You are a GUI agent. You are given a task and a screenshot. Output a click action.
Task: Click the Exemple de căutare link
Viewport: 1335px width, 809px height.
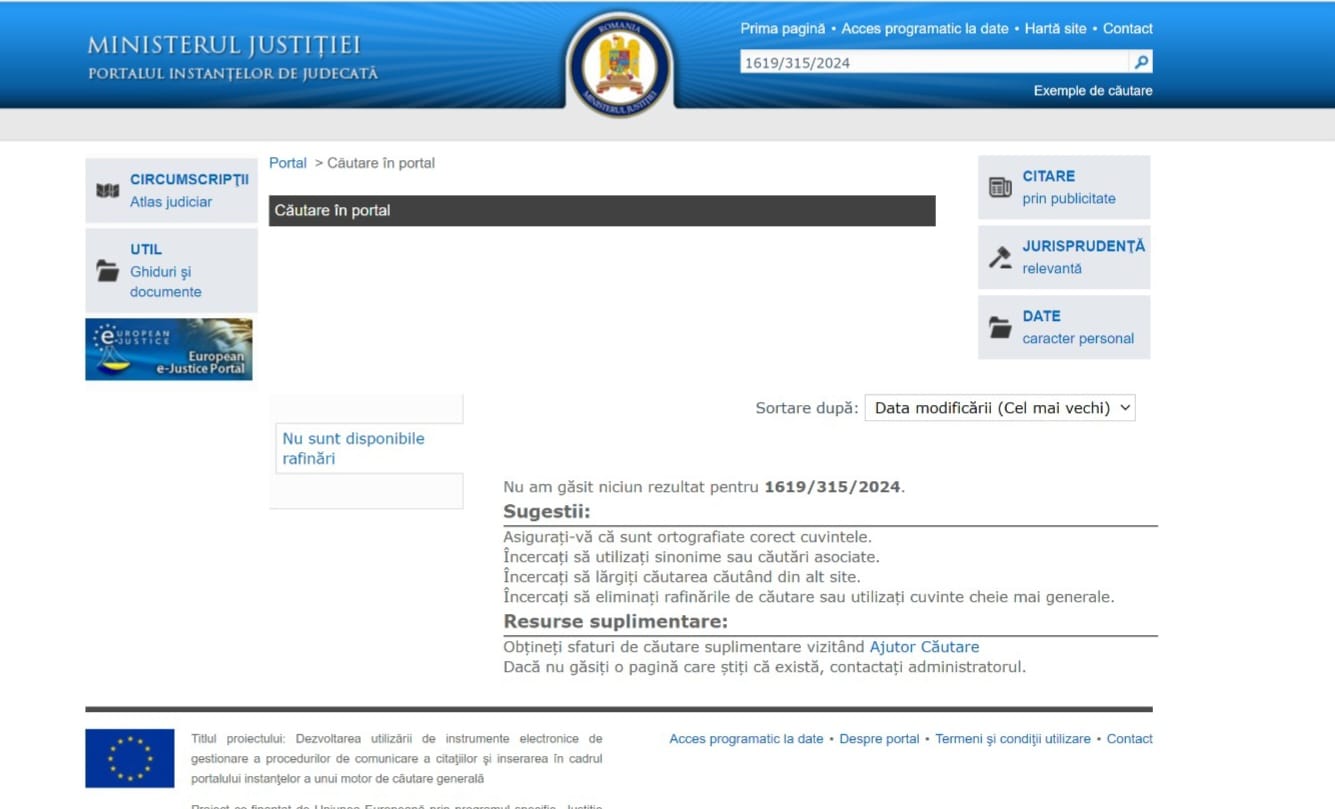tap(1092, 91)
